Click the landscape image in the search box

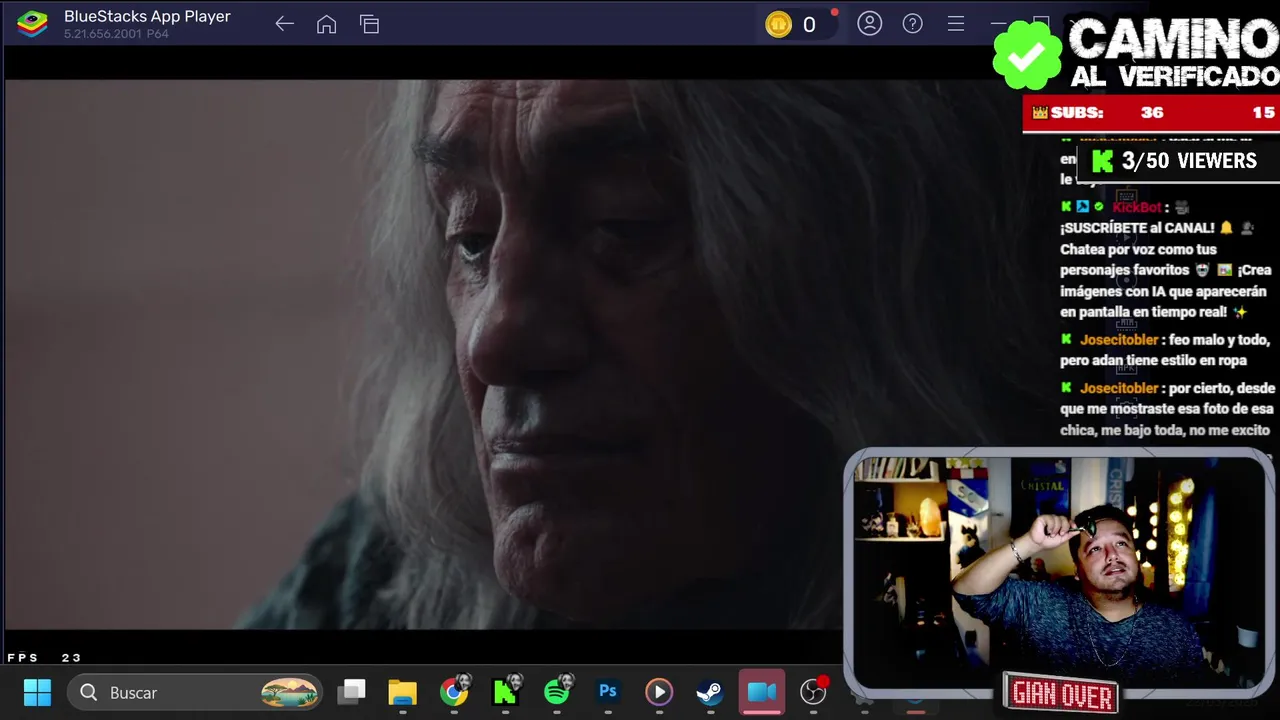[290, 692]
